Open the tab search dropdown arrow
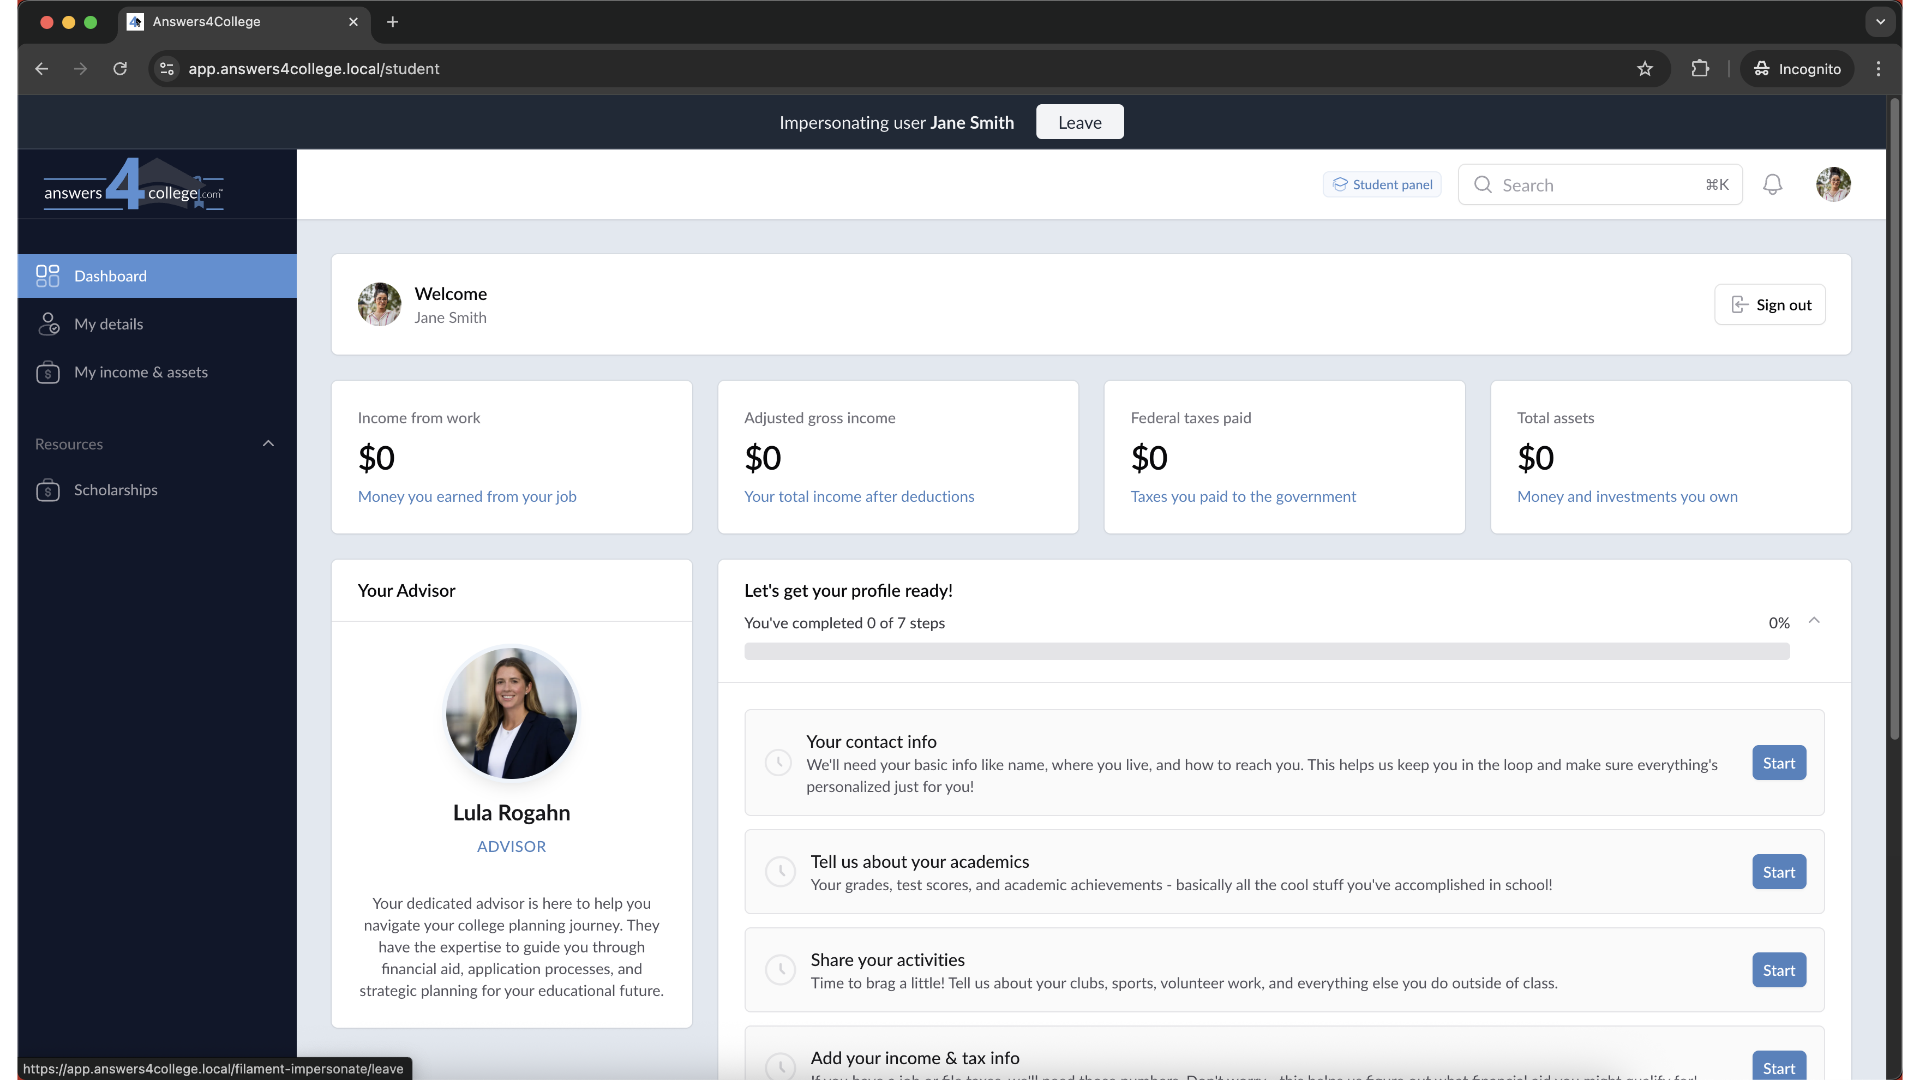 tap(1880, 21)
